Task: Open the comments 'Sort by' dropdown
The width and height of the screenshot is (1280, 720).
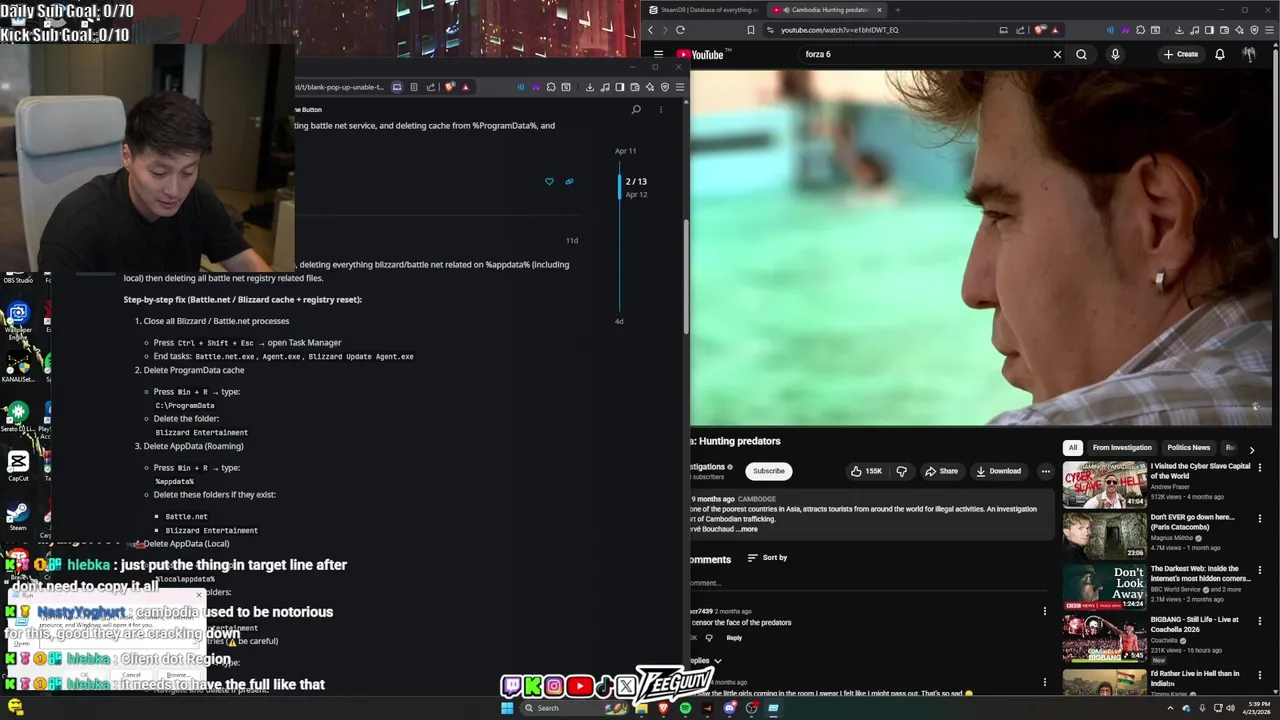Action: [x=768, y=558]
